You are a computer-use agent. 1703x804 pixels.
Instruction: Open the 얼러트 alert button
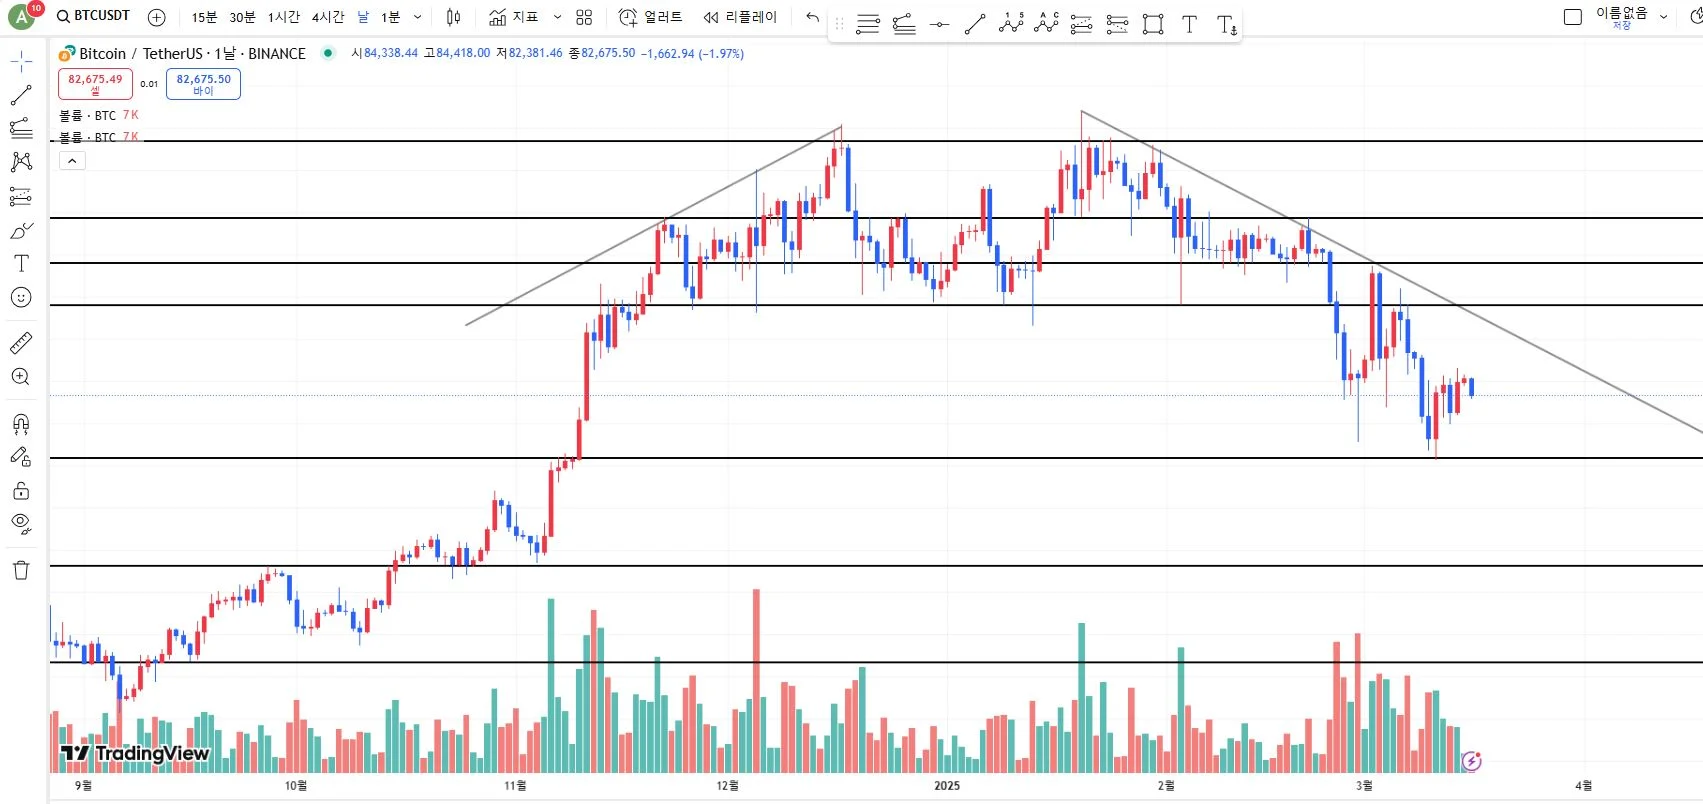(x=651, y=17)
